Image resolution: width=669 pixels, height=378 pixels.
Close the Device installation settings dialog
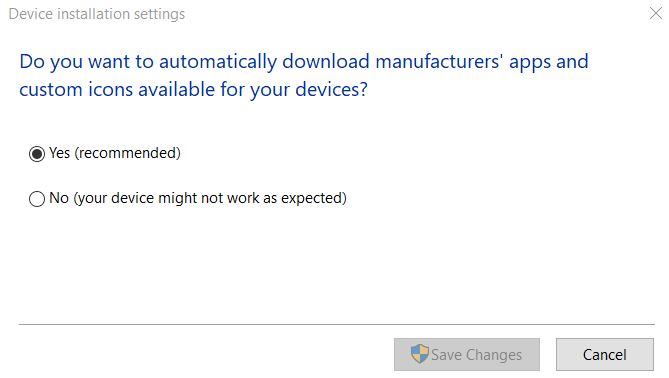pyautogui.click(x=656, y=13)
